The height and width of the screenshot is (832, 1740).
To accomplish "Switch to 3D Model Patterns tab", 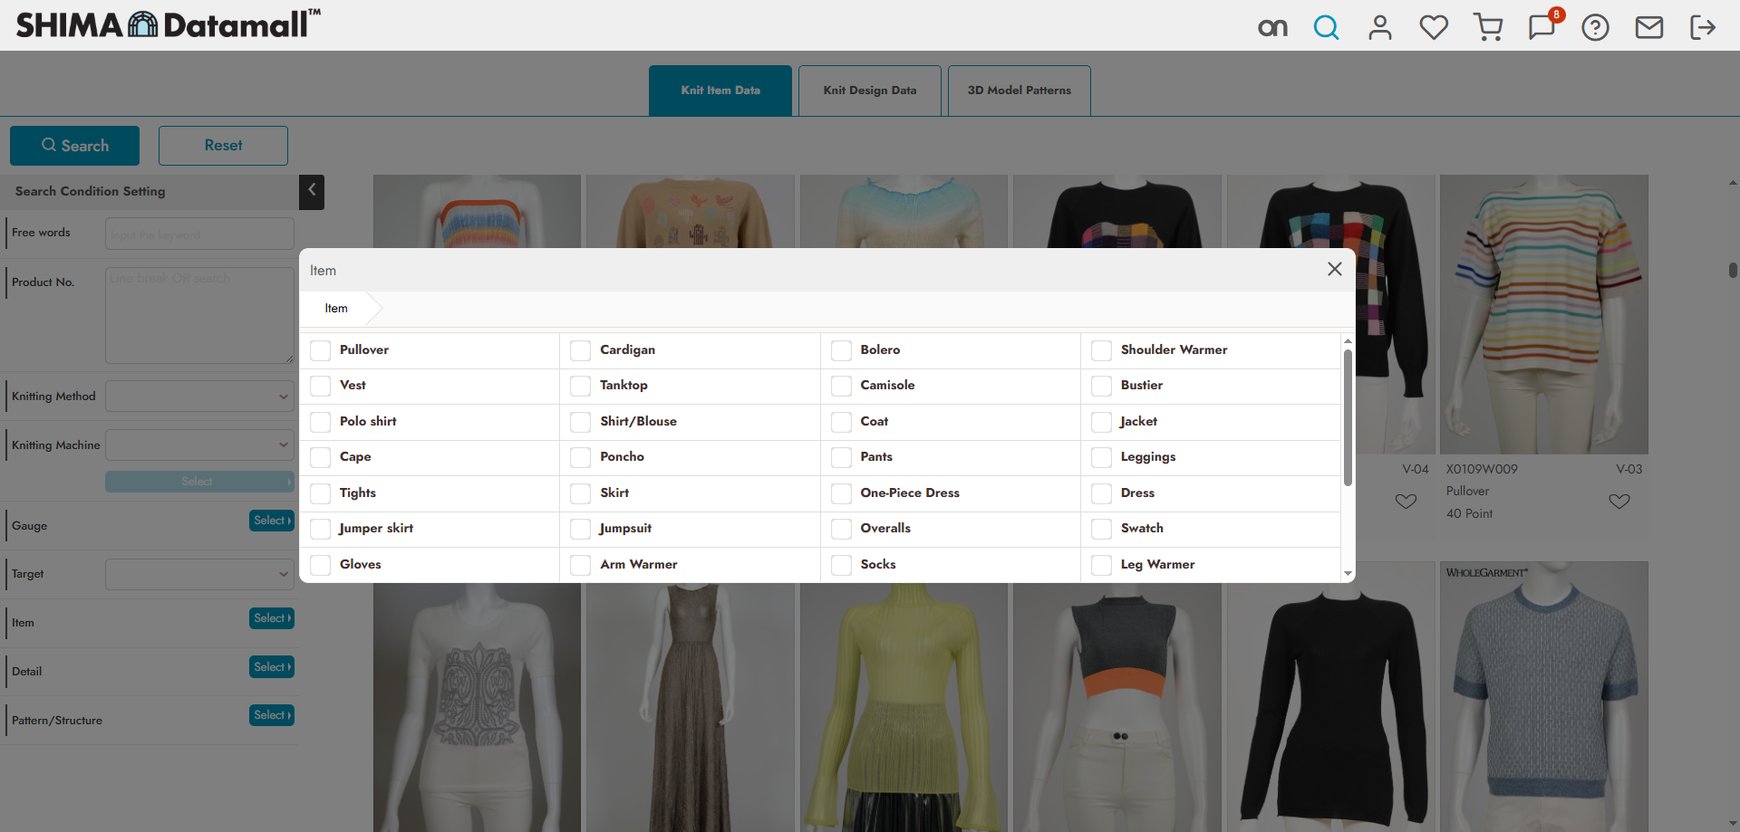I will [x=1019, y=90].
